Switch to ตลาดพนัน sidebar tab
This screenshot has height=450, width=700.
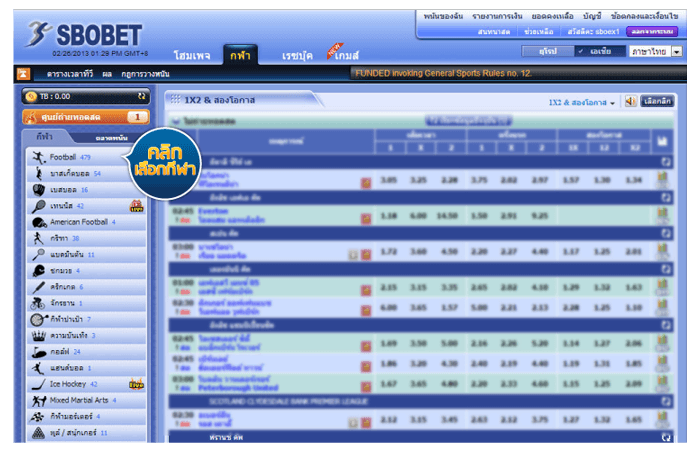pos(112,138)
